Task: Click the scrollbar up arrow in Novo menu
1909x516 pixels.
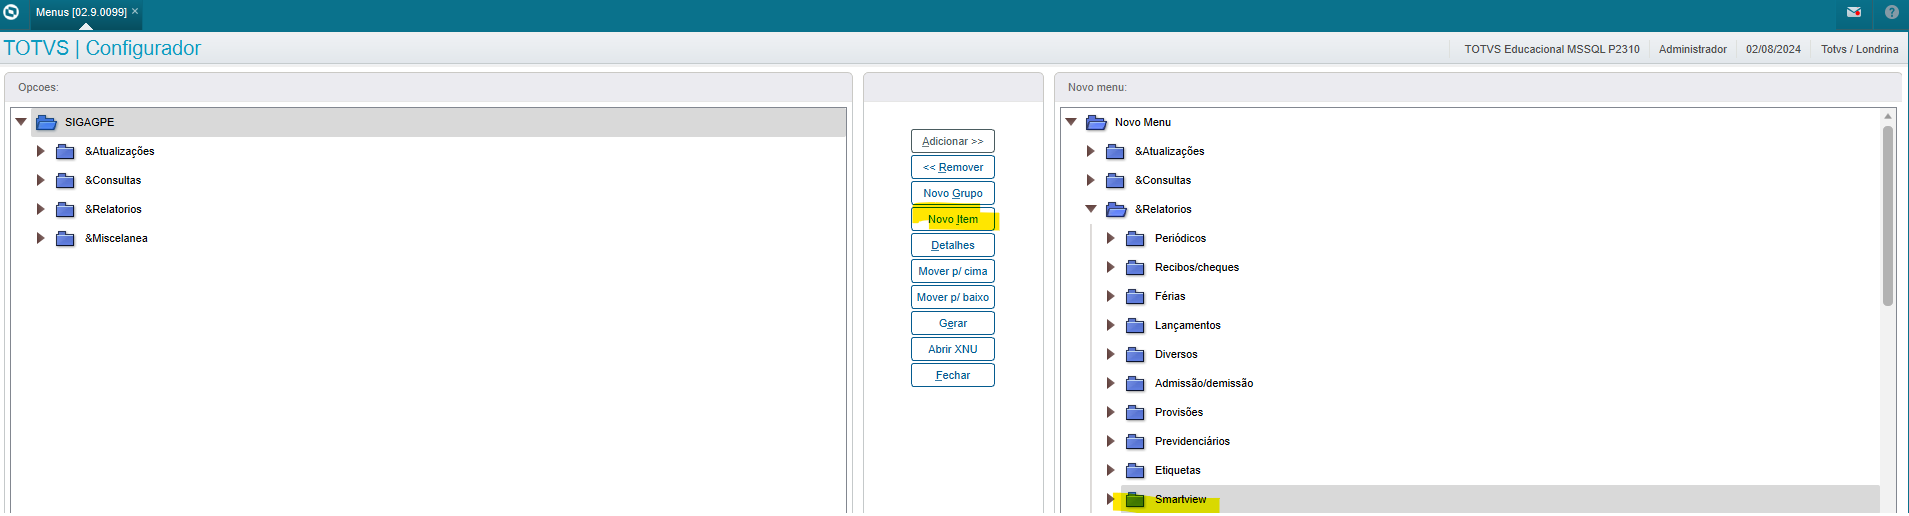Action: tap(1888, 116)
